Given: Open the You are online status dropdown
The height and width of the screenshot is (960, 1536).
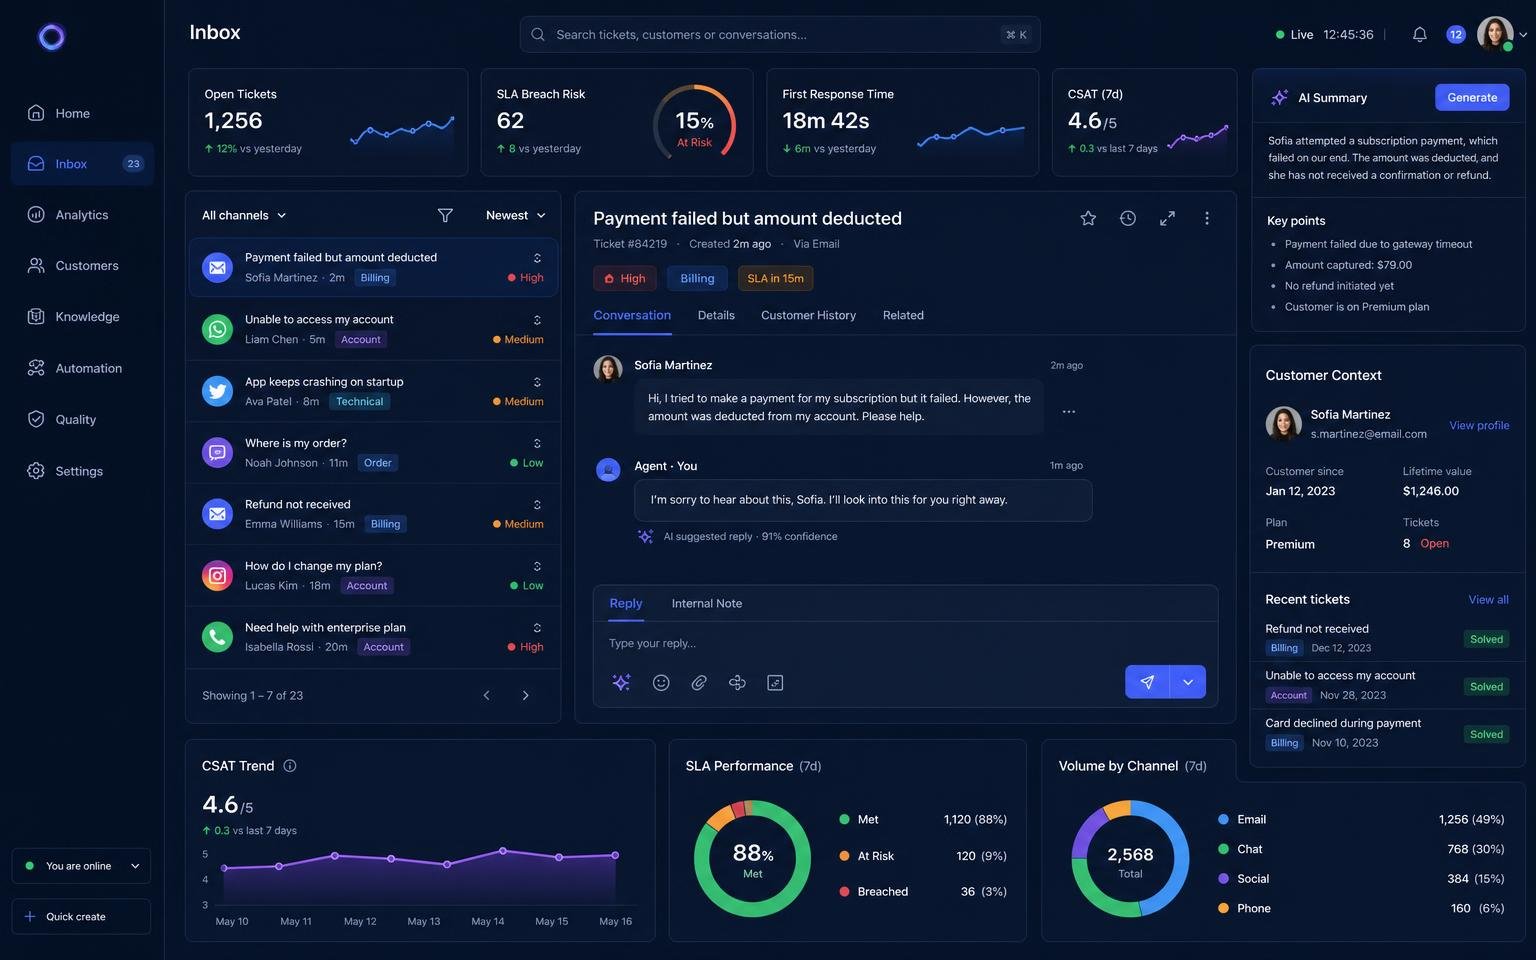Looking at the screenshot, I should point(81,866).
